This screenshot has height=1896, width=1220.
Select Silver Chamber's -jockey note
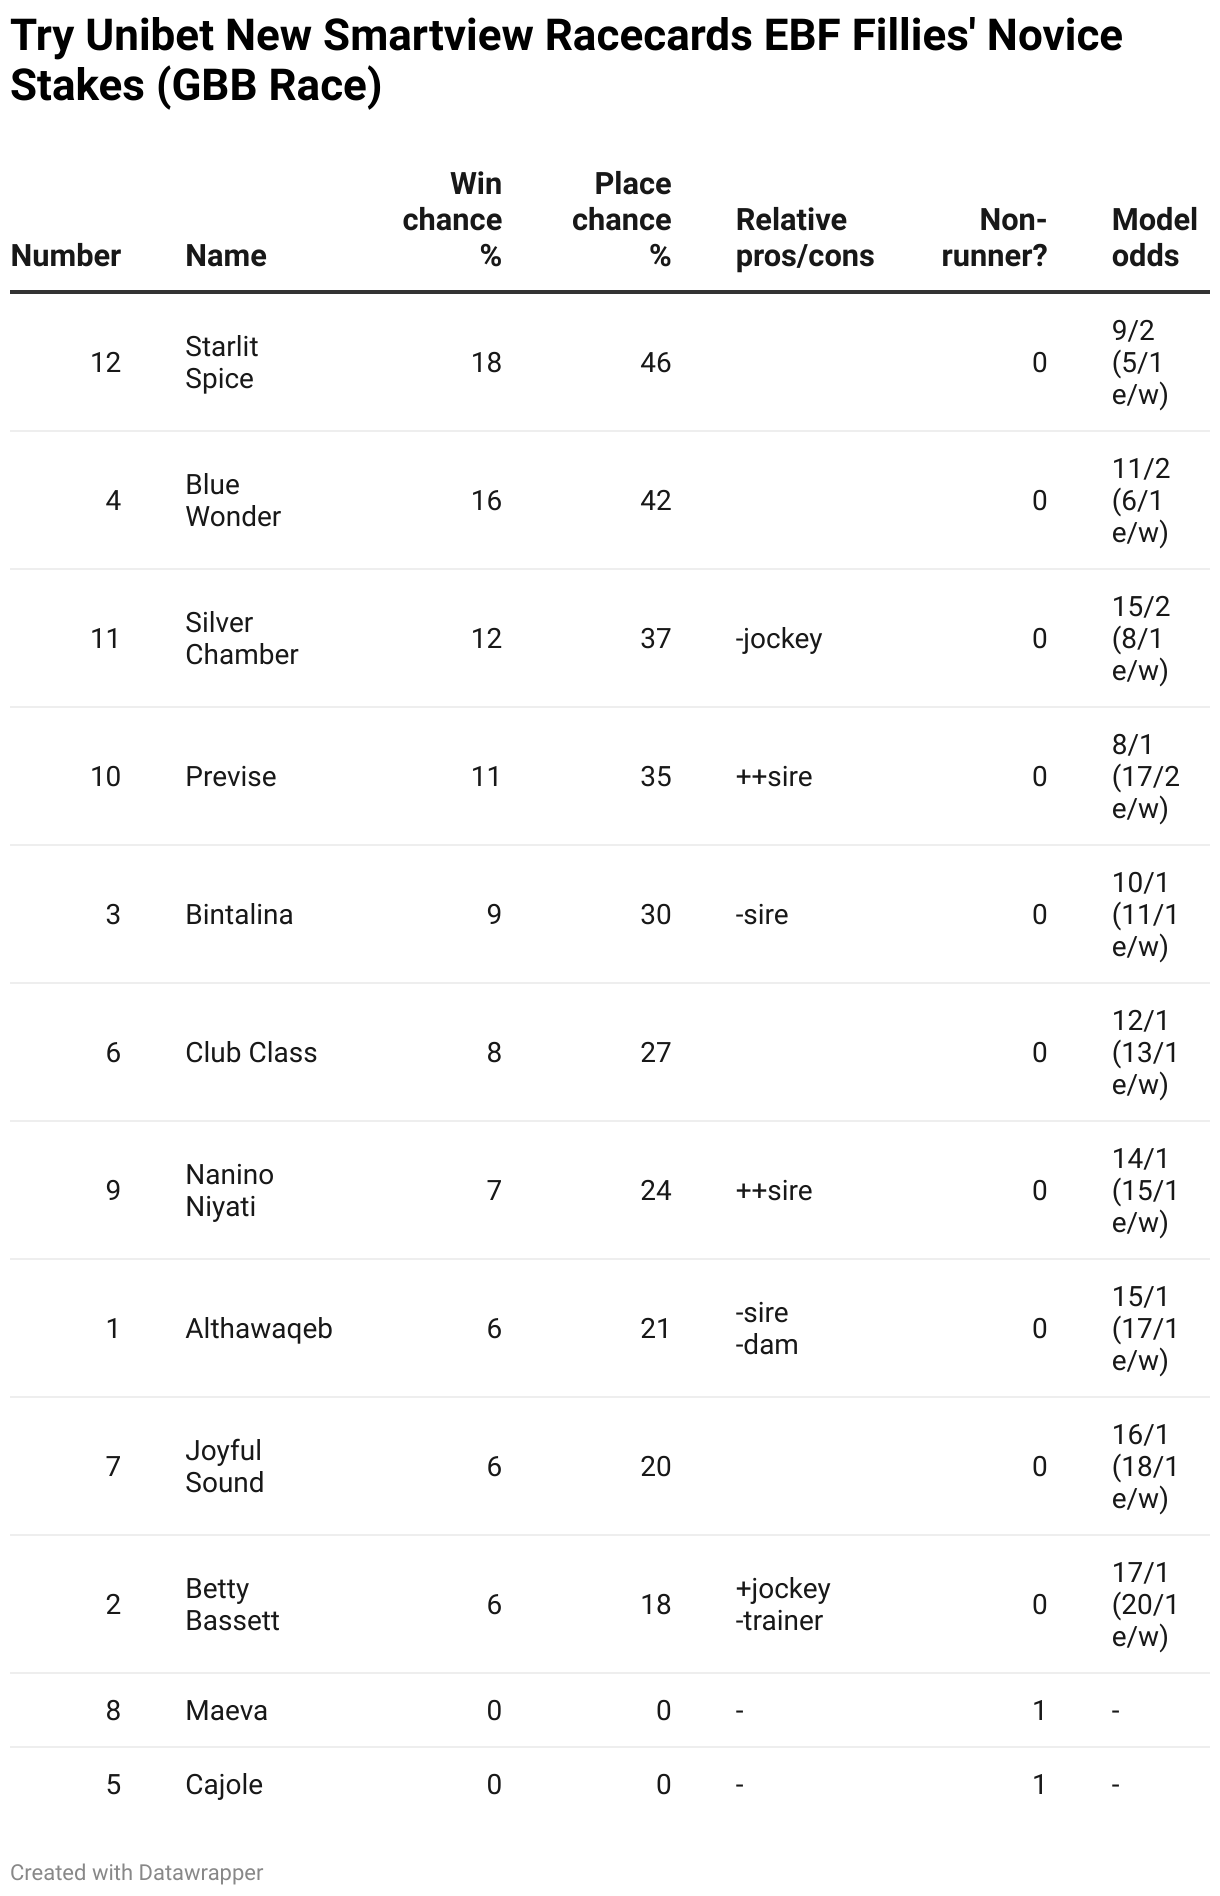pyautogui.click(x=779, y=638)
